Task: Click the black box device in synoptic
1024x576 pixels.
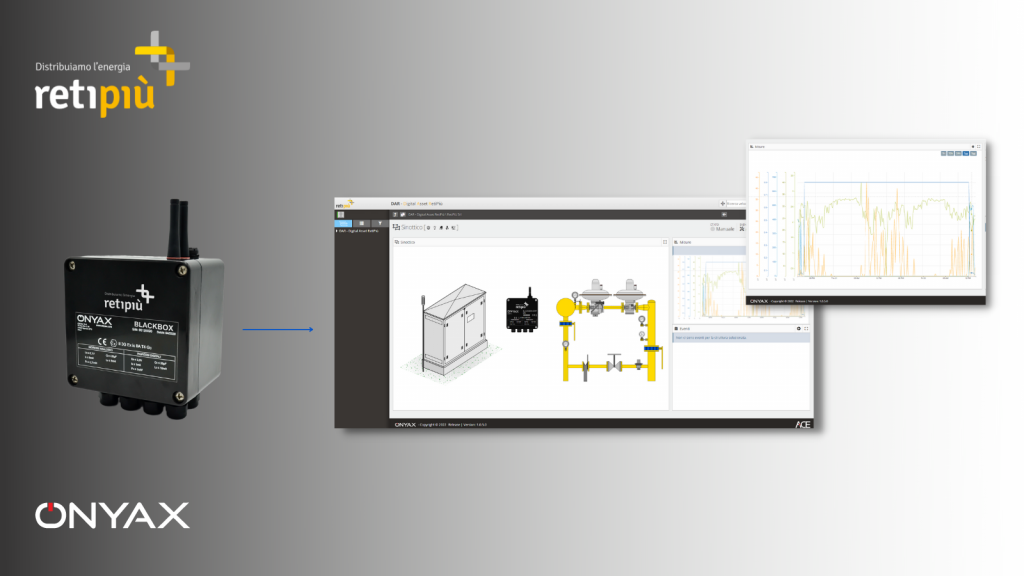Action: coord(520,301)
